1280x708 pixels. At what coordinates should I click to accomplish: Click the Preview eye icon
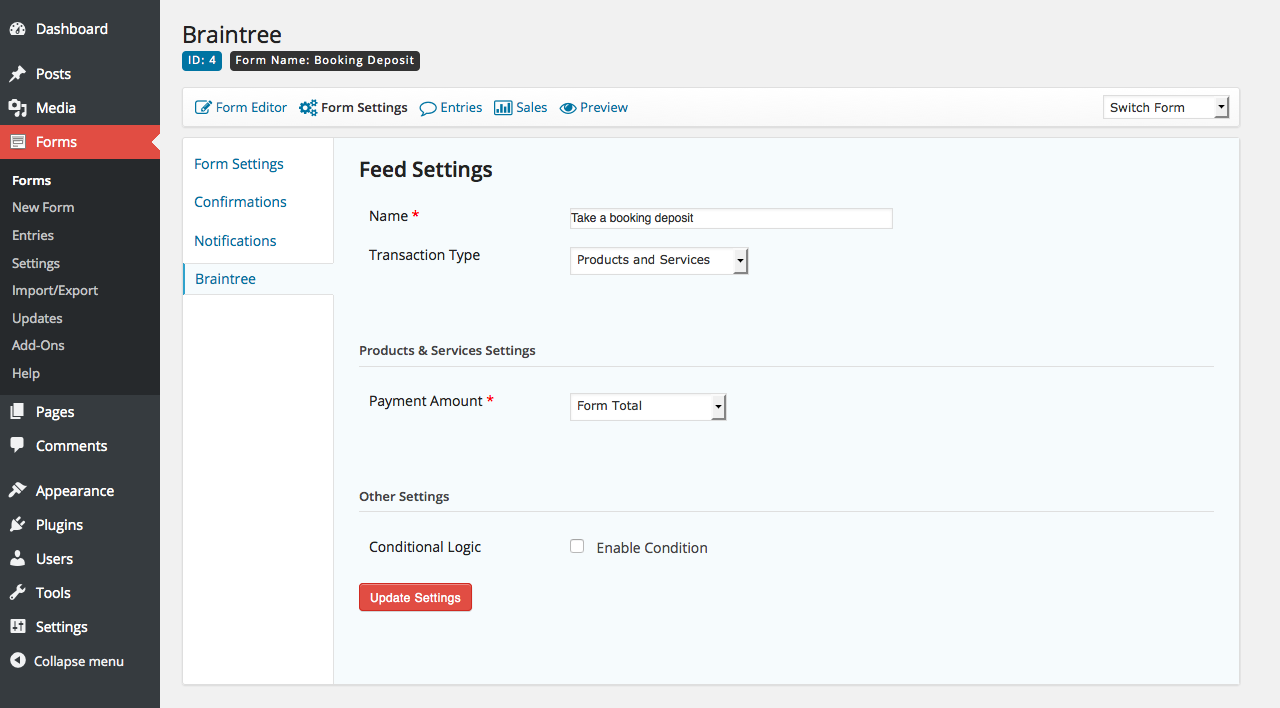(568, 108)
